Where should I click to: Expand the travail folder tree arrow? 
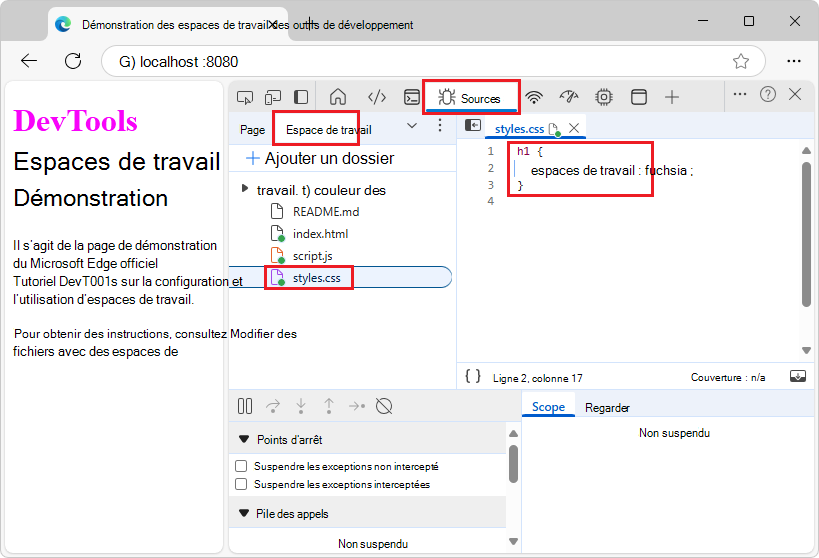(x=244, y=189)
